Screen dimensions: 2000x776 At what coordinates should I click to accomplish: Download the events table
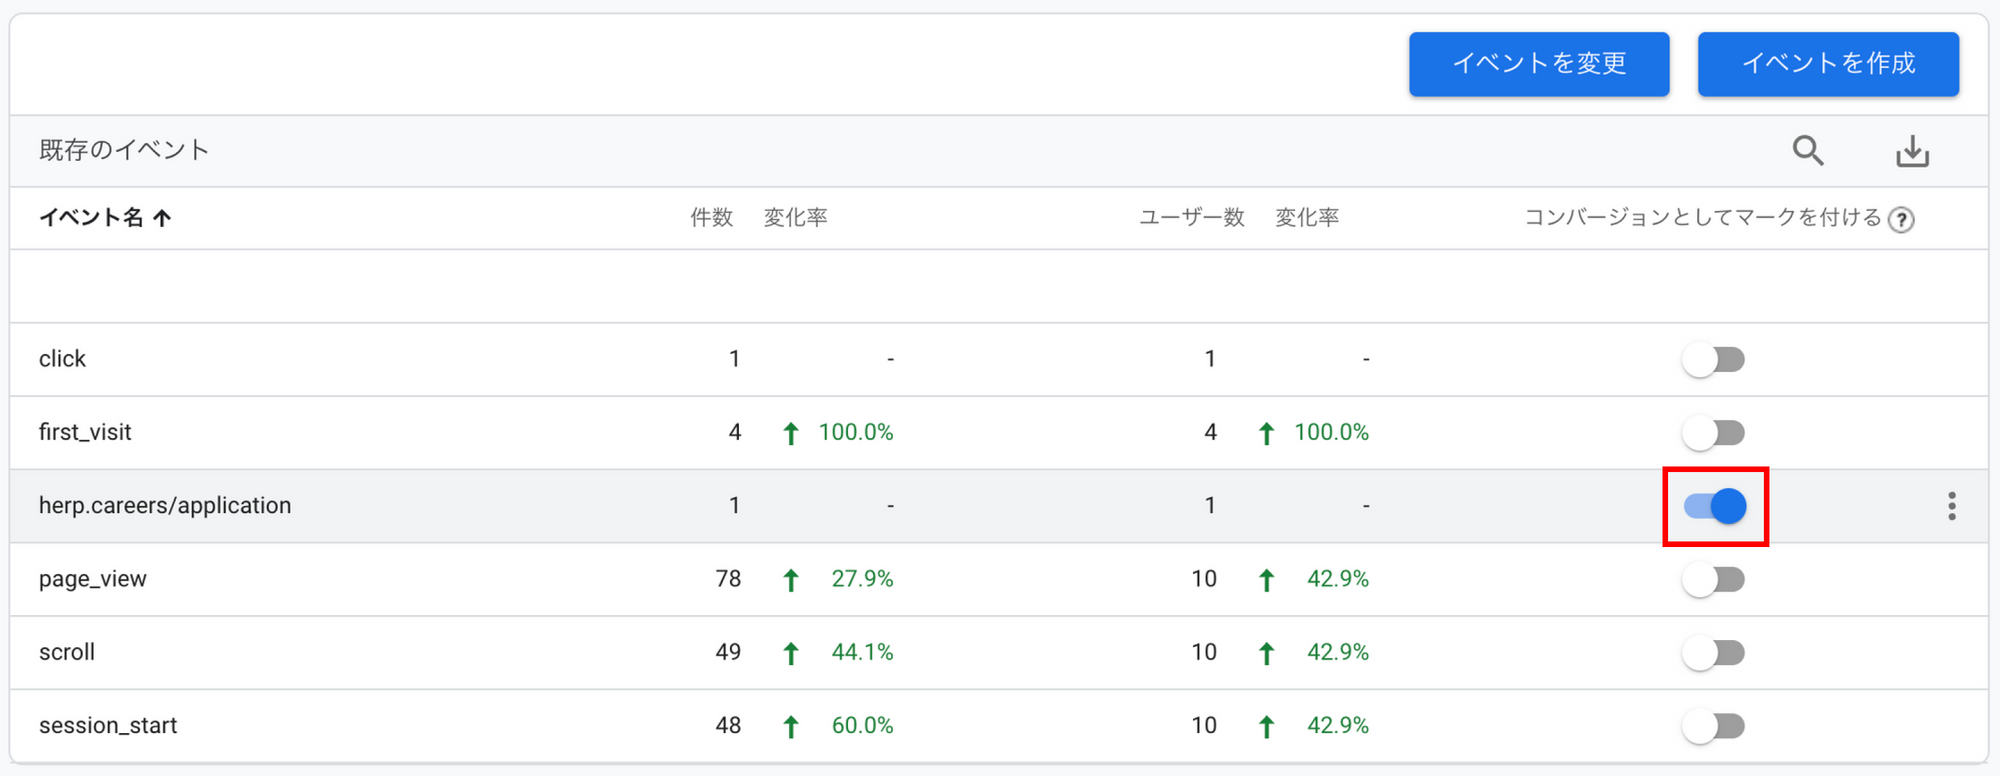point(1912,151)
